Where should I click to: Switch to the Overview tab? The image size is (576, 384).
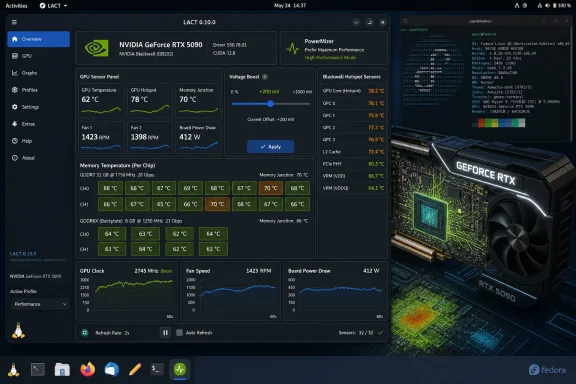point(38,39)
